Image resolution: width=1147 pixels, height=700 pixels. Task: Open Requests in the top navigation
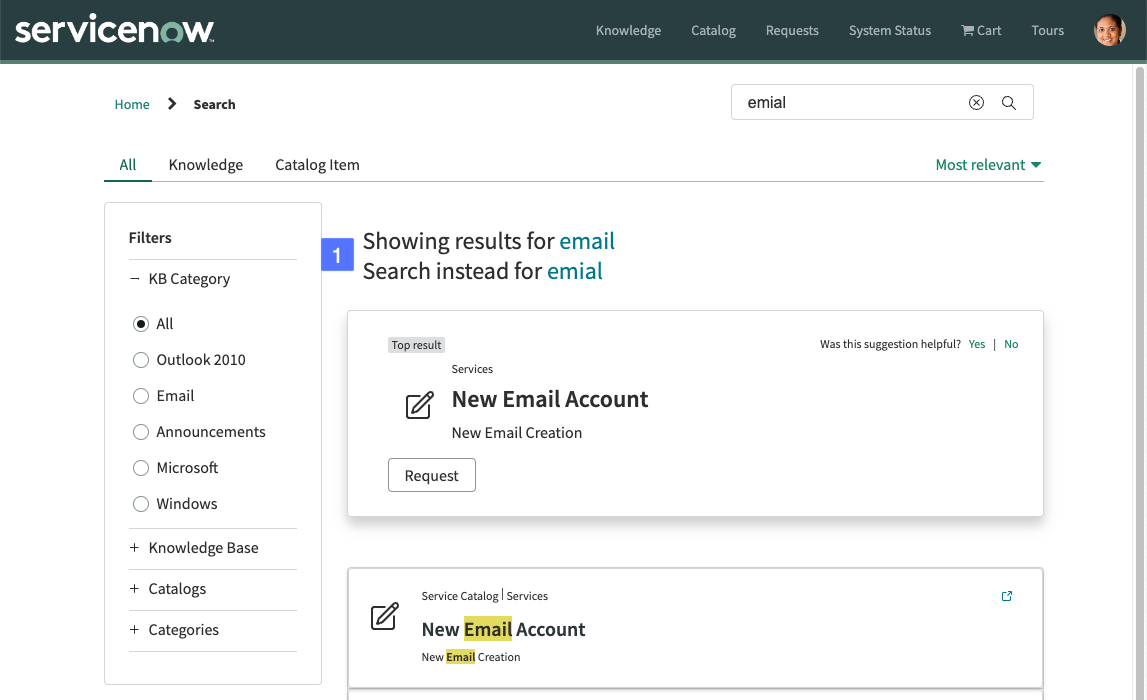(792, 30)
